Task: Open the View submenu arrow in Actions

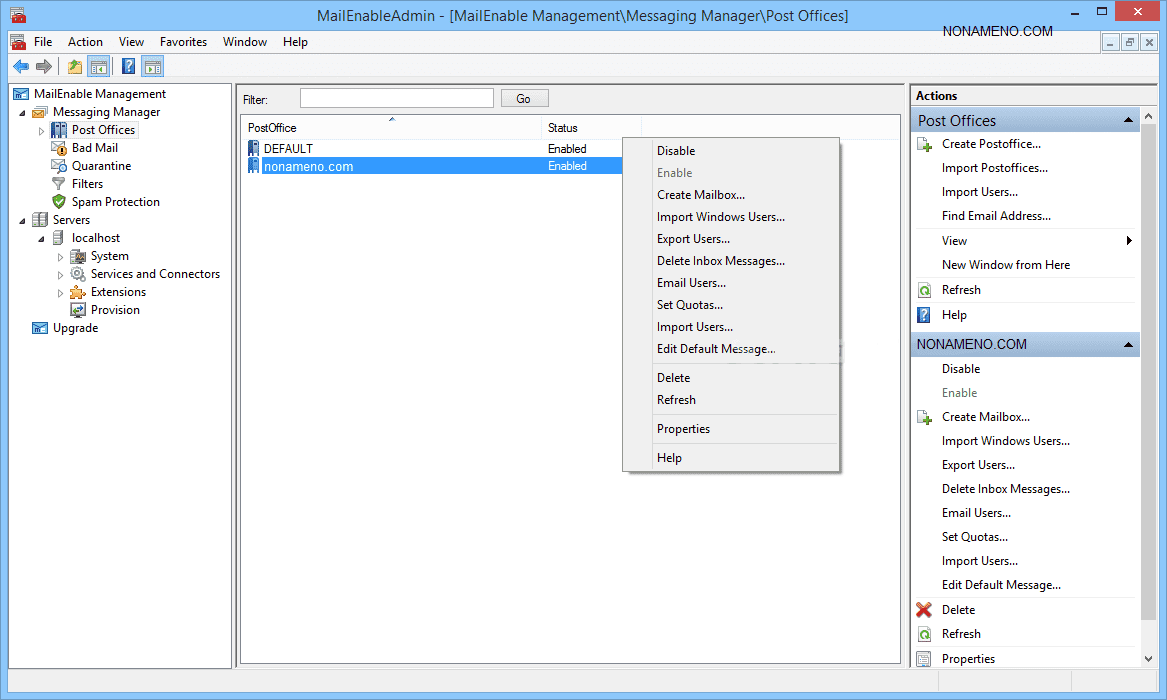Action: (x=1129, y=241)
